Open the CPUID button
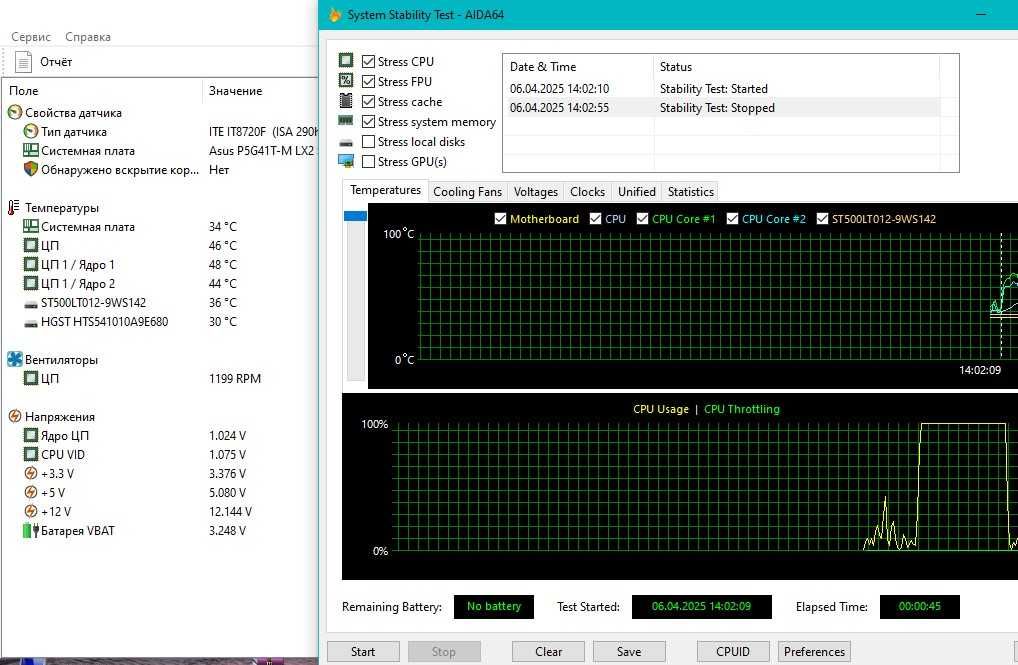Screen dimensions: 1018x665 [733, 651]
